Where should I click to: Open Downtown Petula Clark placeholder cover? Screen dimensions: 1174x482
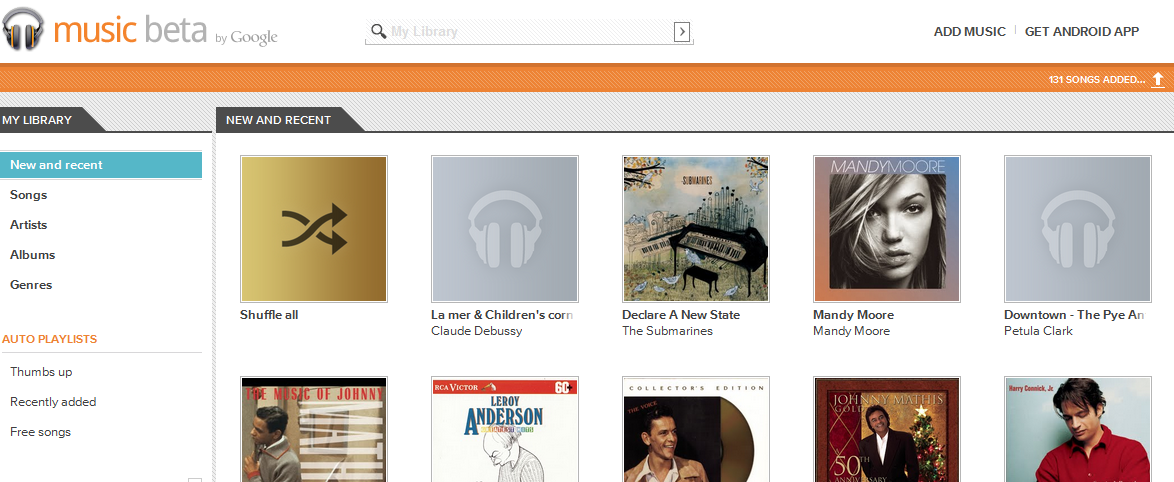(x=1077, y=228)
